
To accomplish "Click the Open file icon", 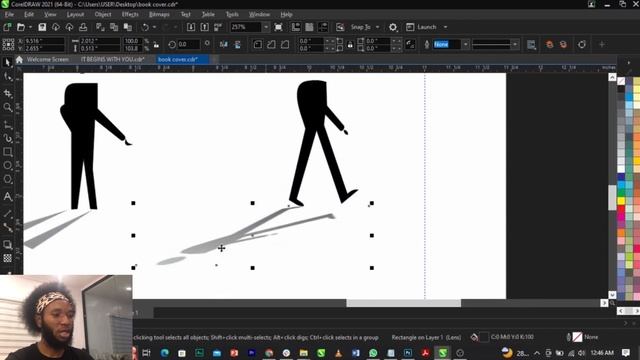I will click(x=20, y=27).
